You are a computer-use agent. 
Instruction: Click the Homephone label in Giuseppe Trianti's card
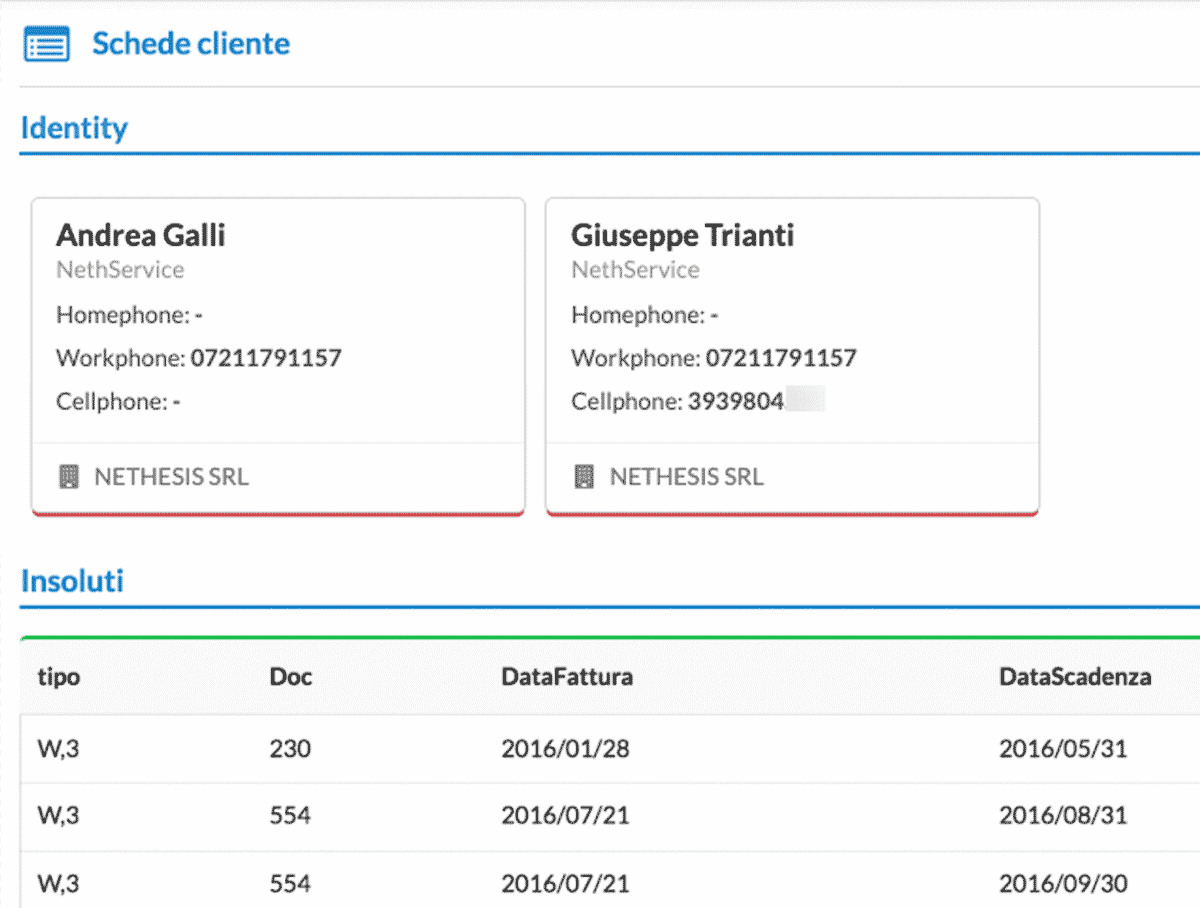(x=638, y=315)
